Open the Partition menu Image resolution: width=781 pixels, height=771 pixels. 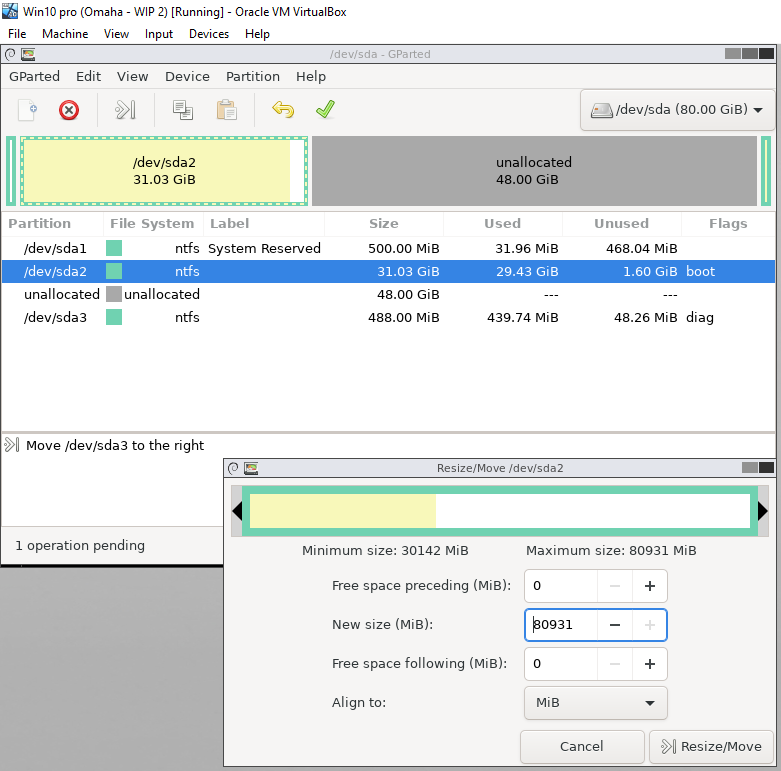coord(253,76)
